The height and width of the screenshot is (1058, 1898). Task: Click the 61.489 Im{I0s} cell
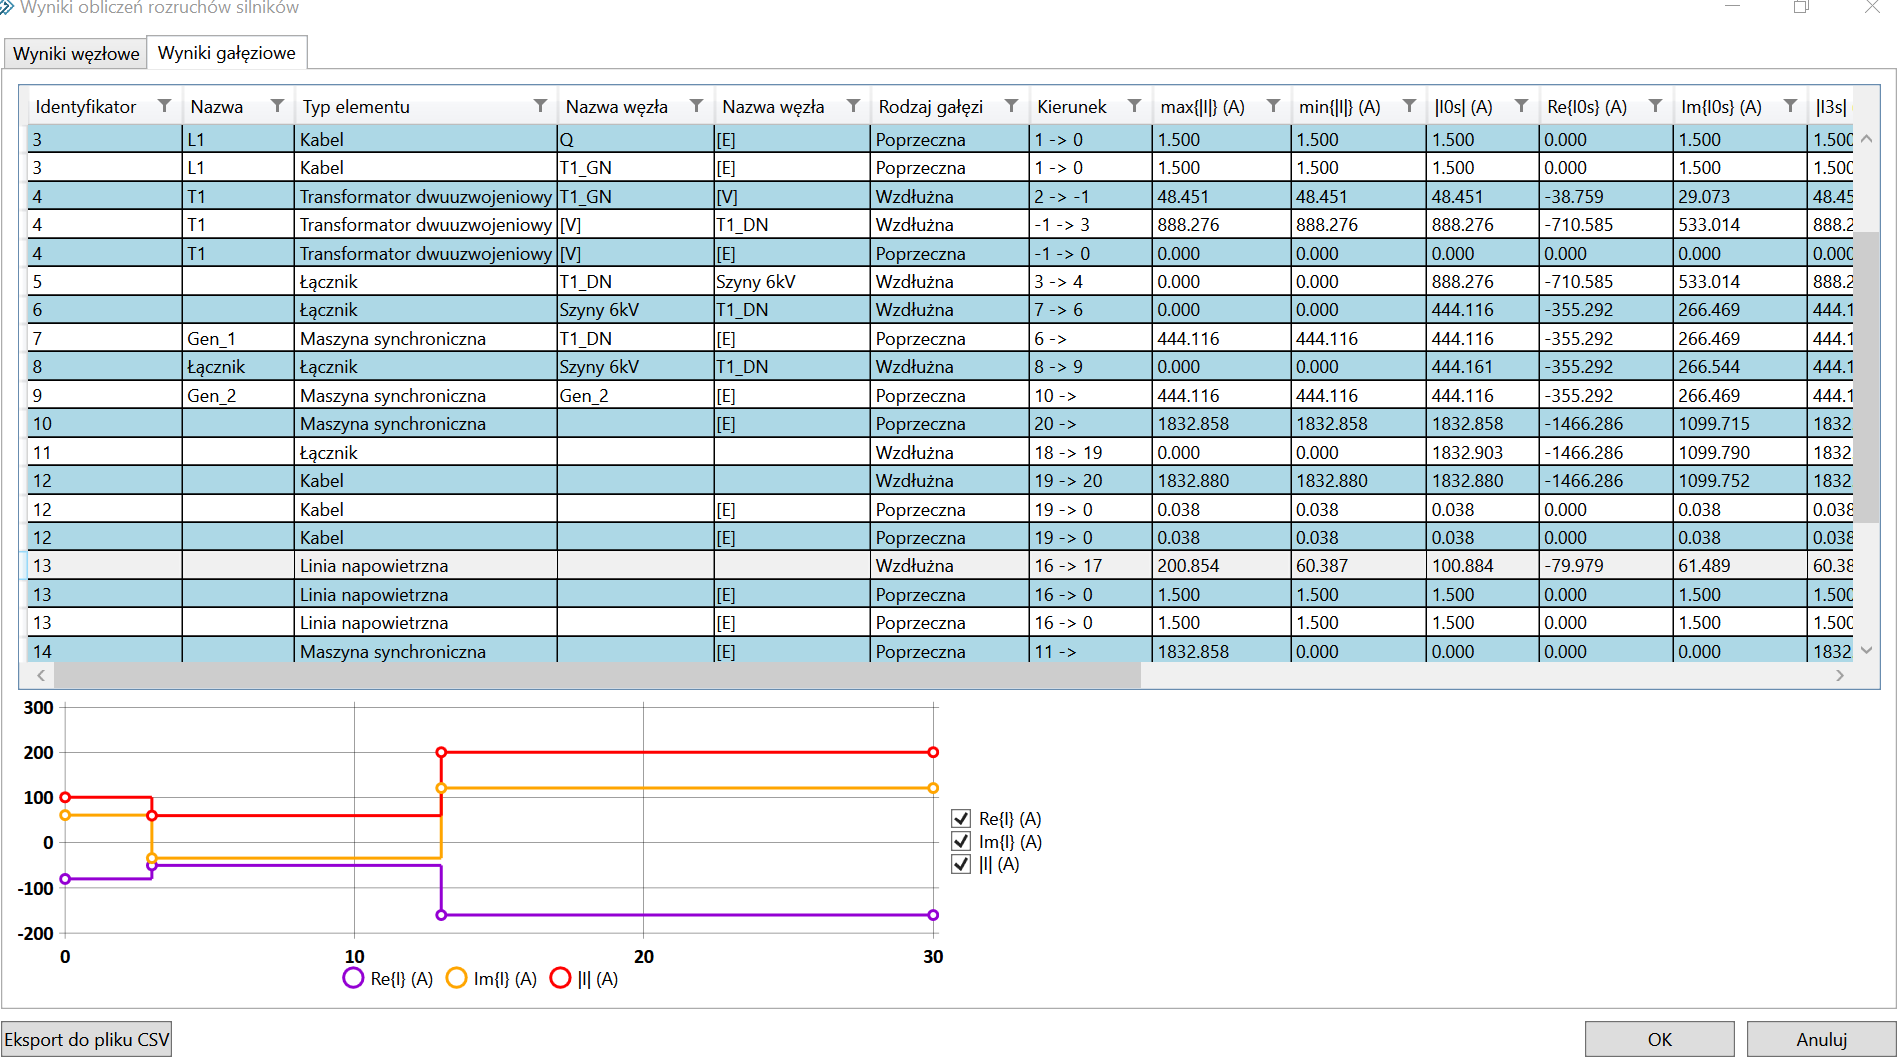(x=1740, y=566)
